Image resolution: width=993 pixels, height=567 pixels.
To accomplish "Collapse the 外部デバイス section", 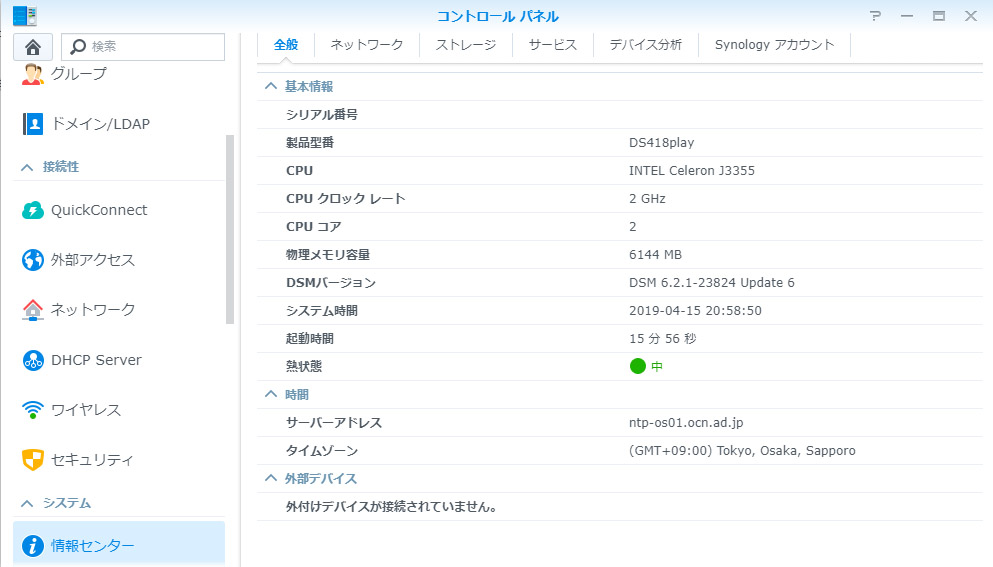I will [x=270, y=478].
